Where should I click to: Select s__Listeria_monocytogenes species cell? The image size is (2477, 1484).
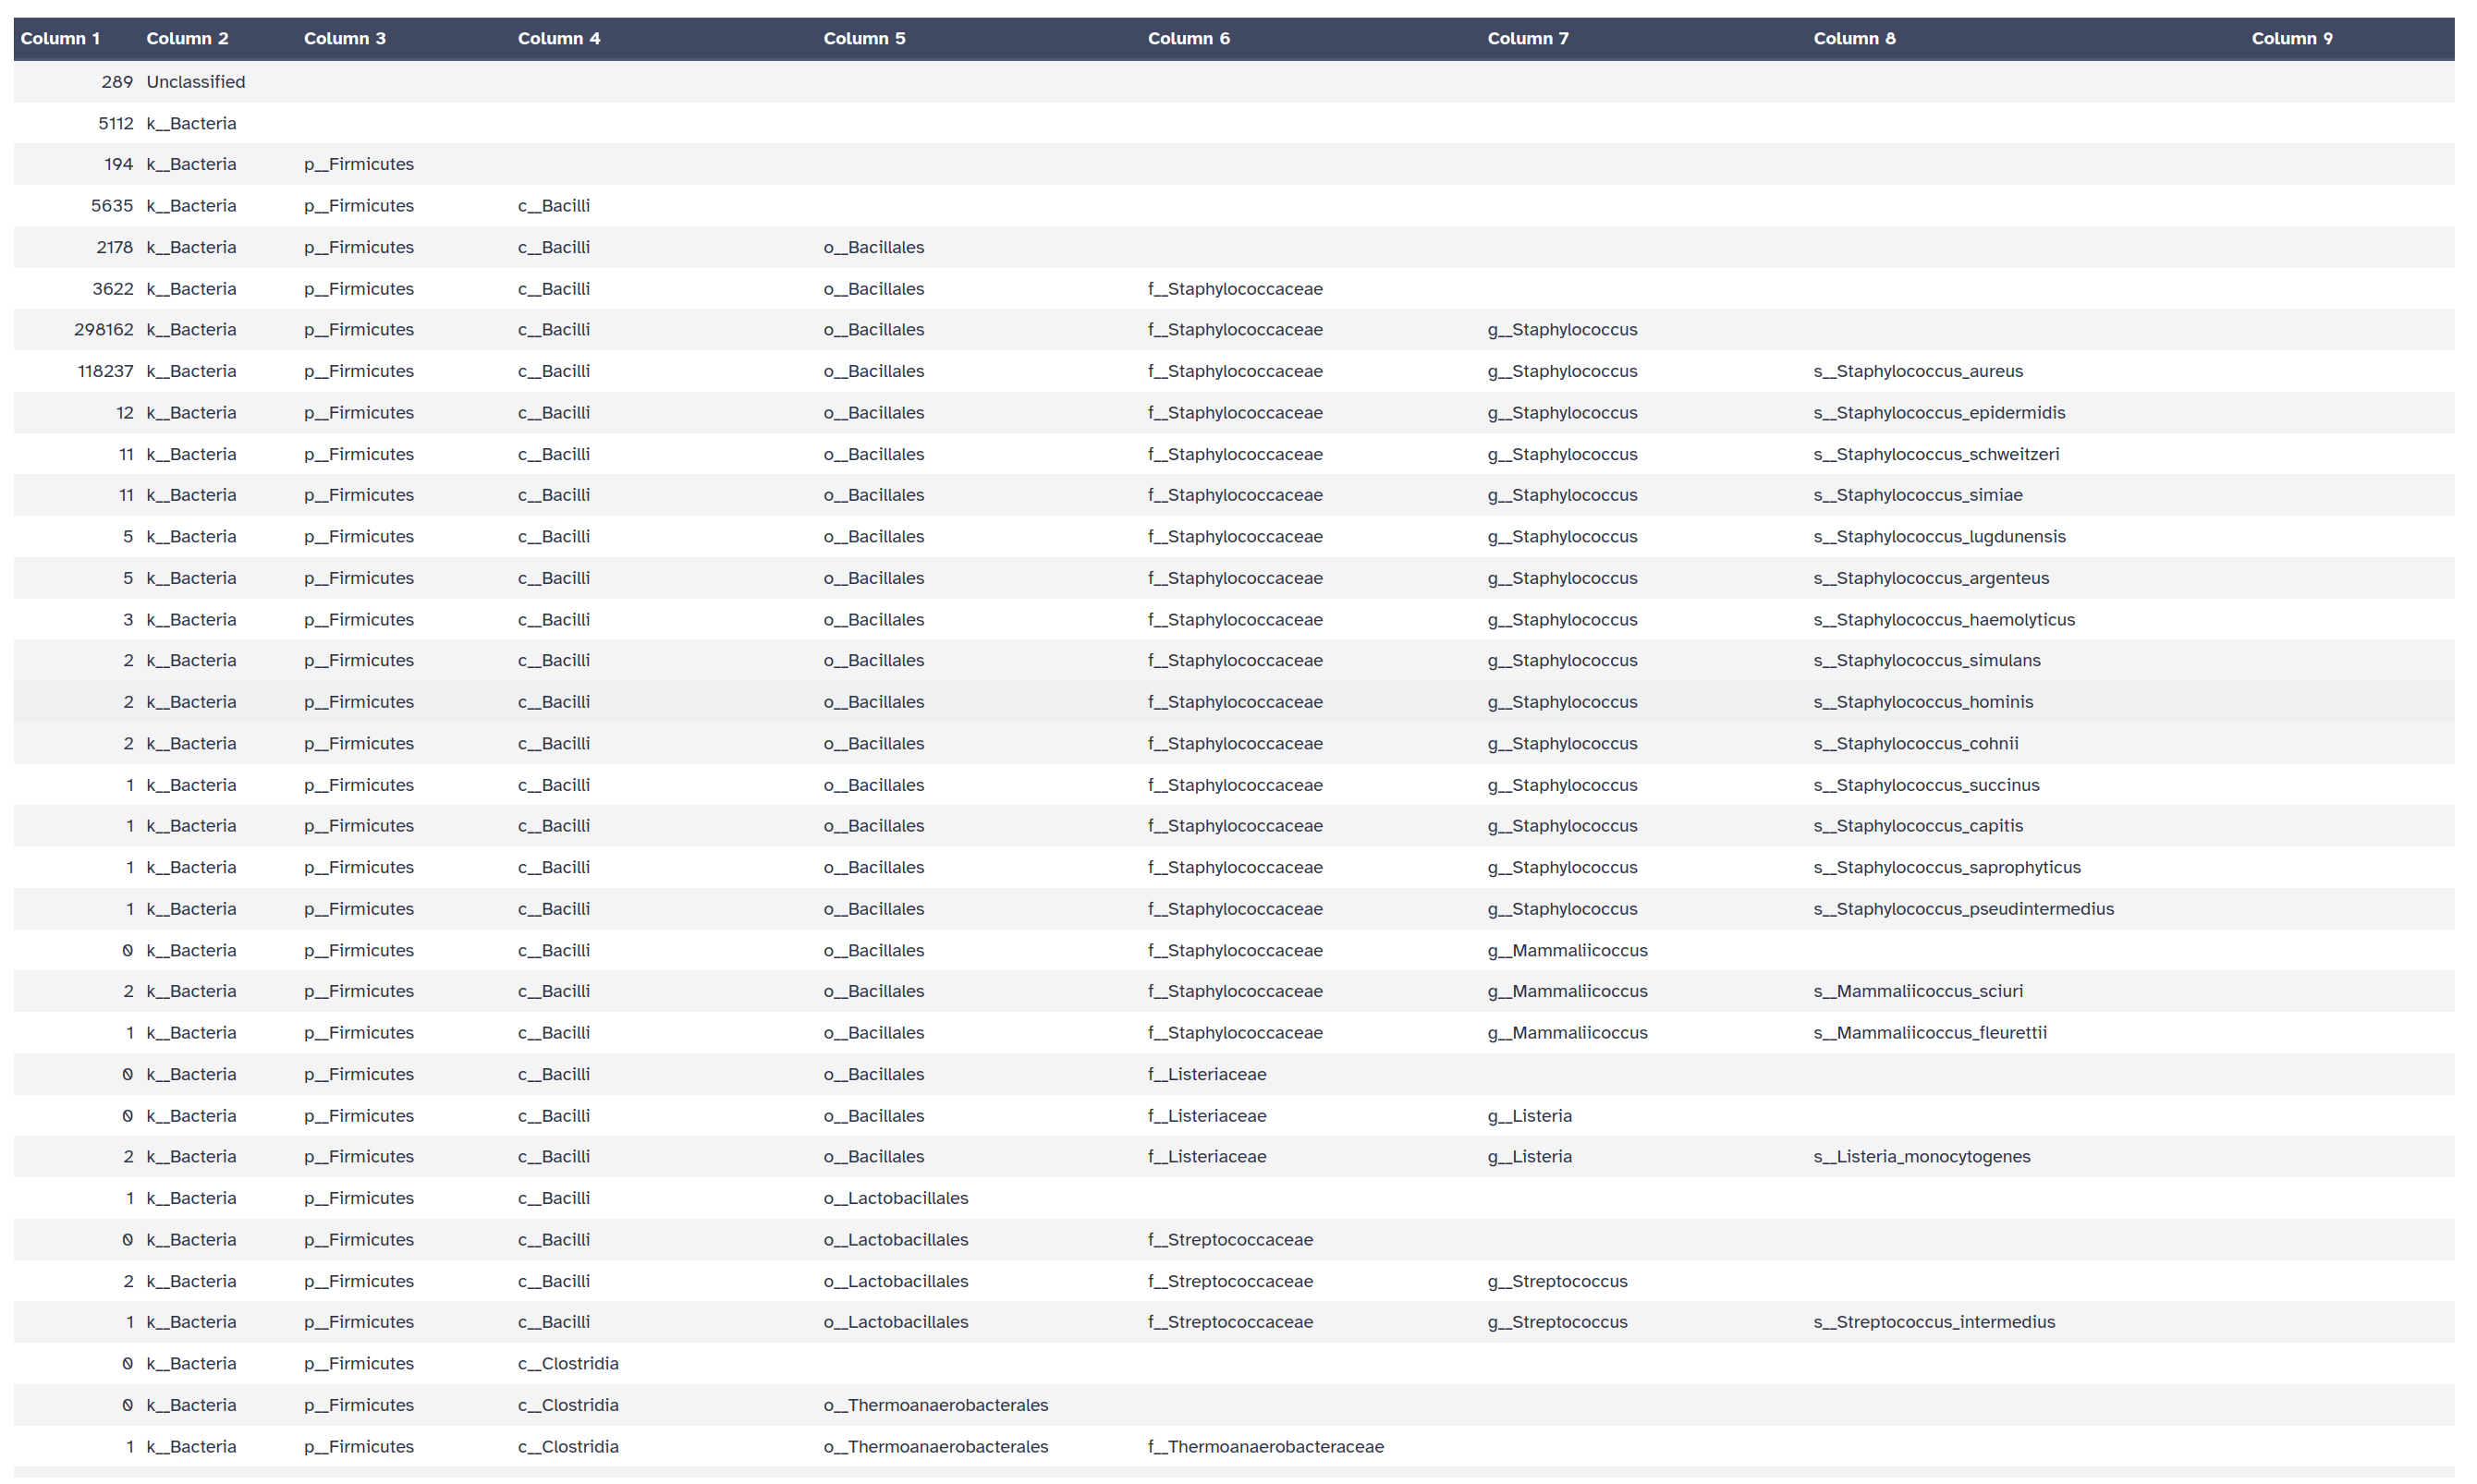(1921, 1157)
